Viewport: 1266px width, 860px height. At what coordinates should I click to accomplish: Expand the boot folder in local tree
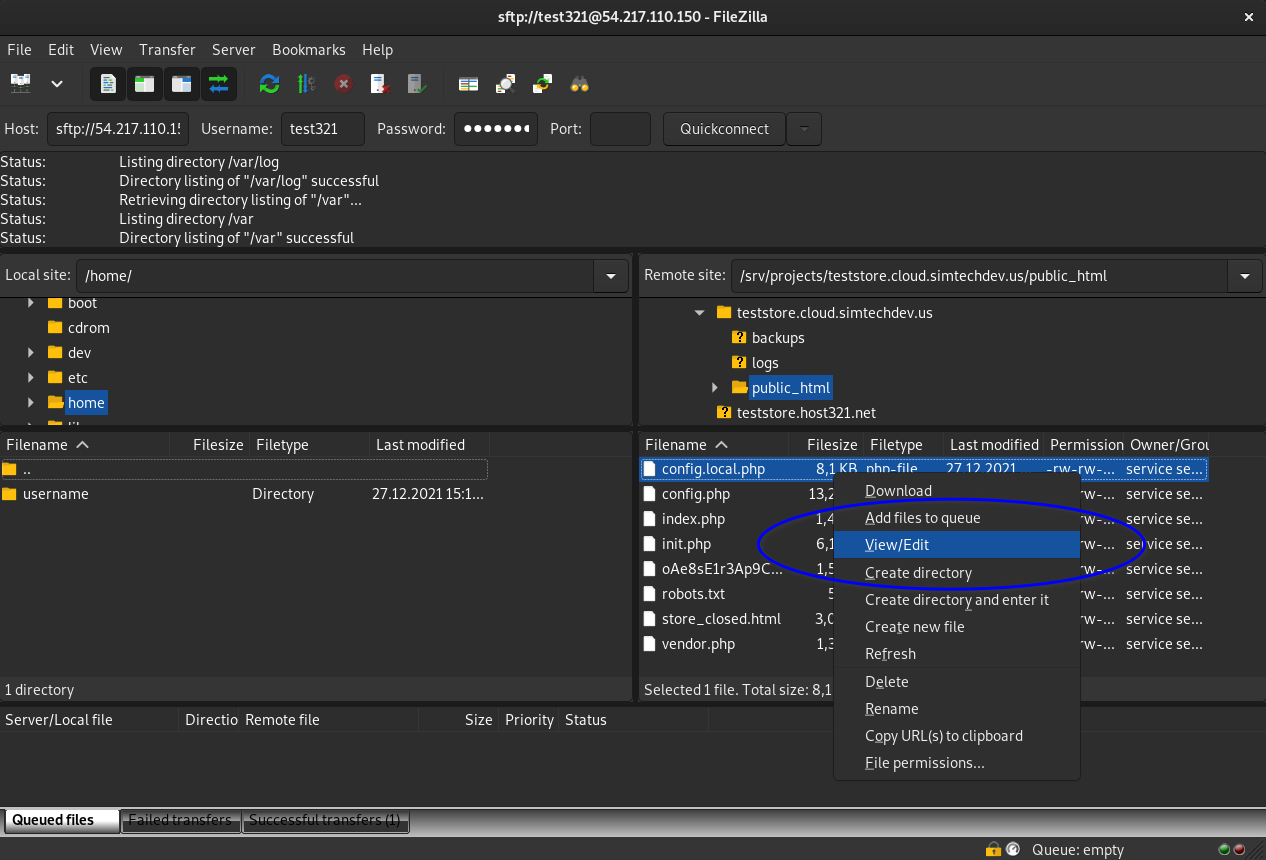pyautogui.click(x=31, y=303)
